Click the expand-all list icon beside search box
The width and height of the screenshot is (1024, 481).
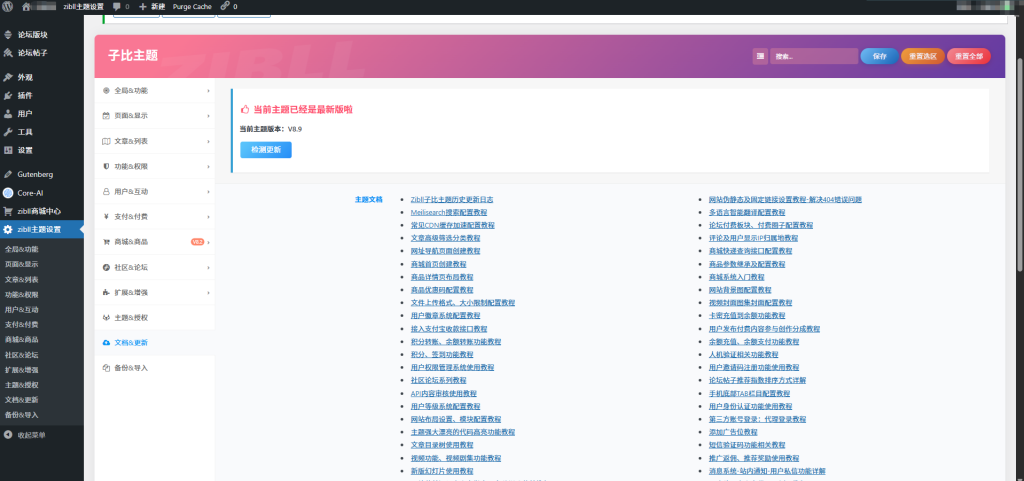[x=760, y=56]
